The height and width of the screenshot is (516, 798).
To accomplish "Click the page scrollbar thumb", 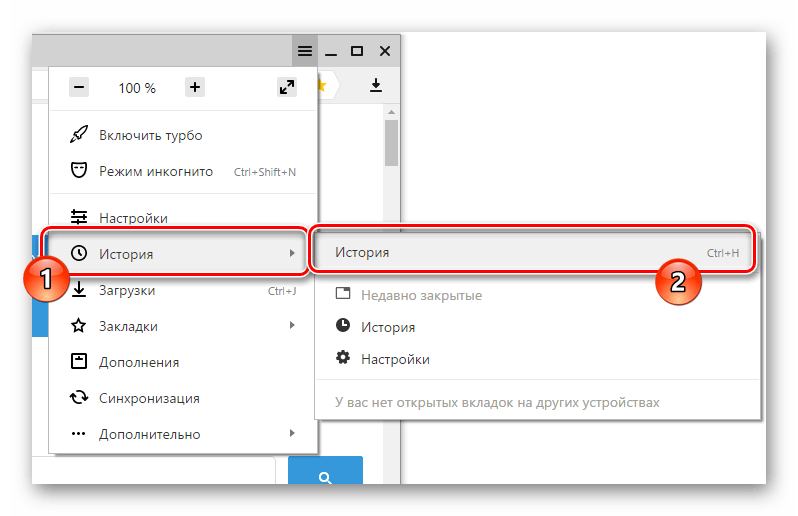I will click(x=391, y=142).
